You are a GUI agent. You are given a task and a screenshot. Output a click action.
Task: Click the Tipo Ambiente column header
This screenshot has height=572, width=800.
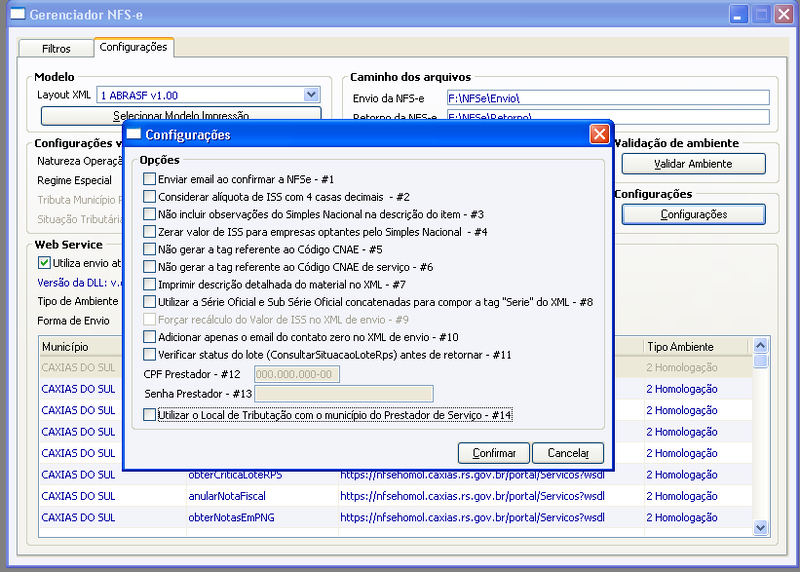[x=695, y=347]
